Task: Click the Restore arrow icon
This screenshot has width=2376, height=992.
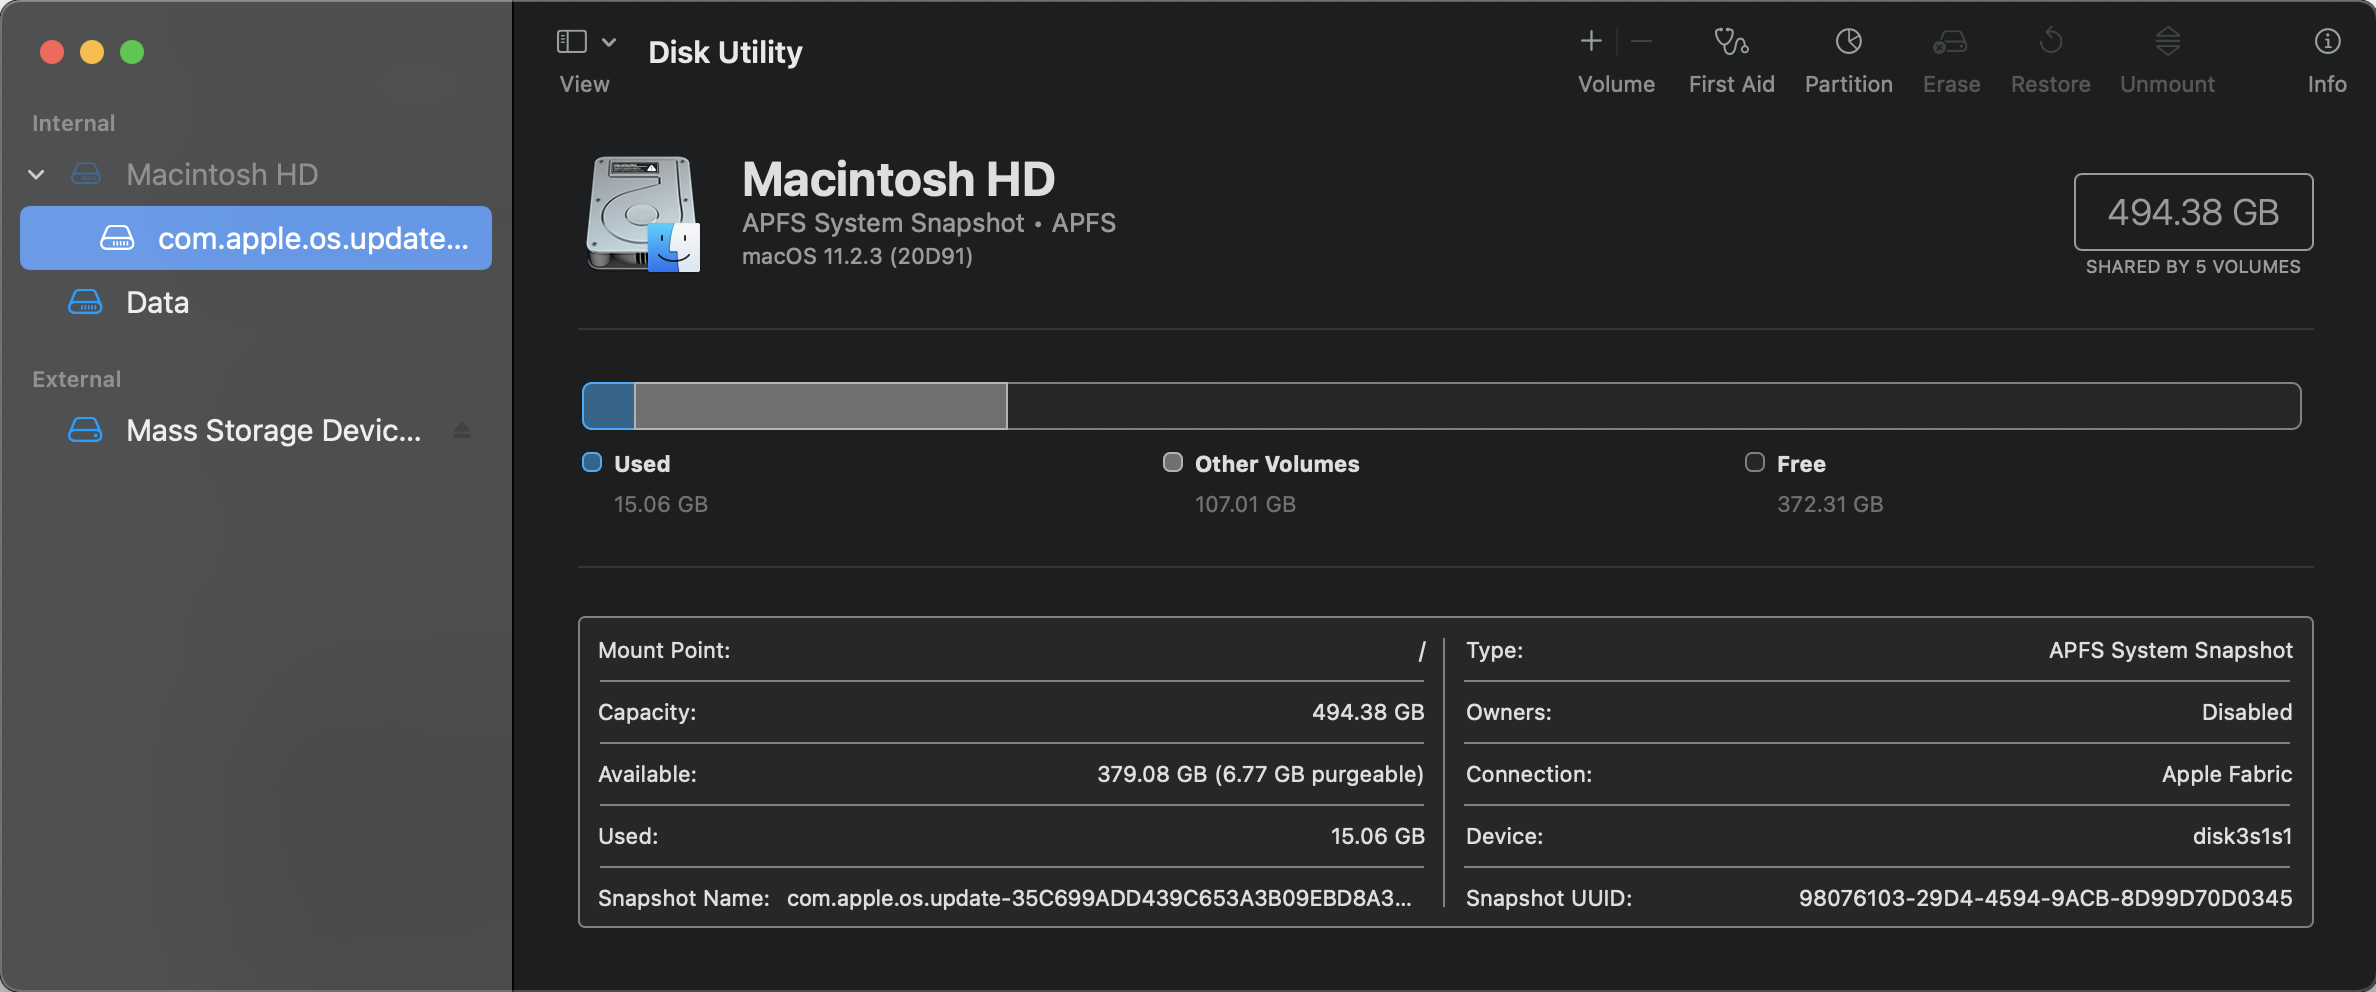Action: [x=2050, y=41]
